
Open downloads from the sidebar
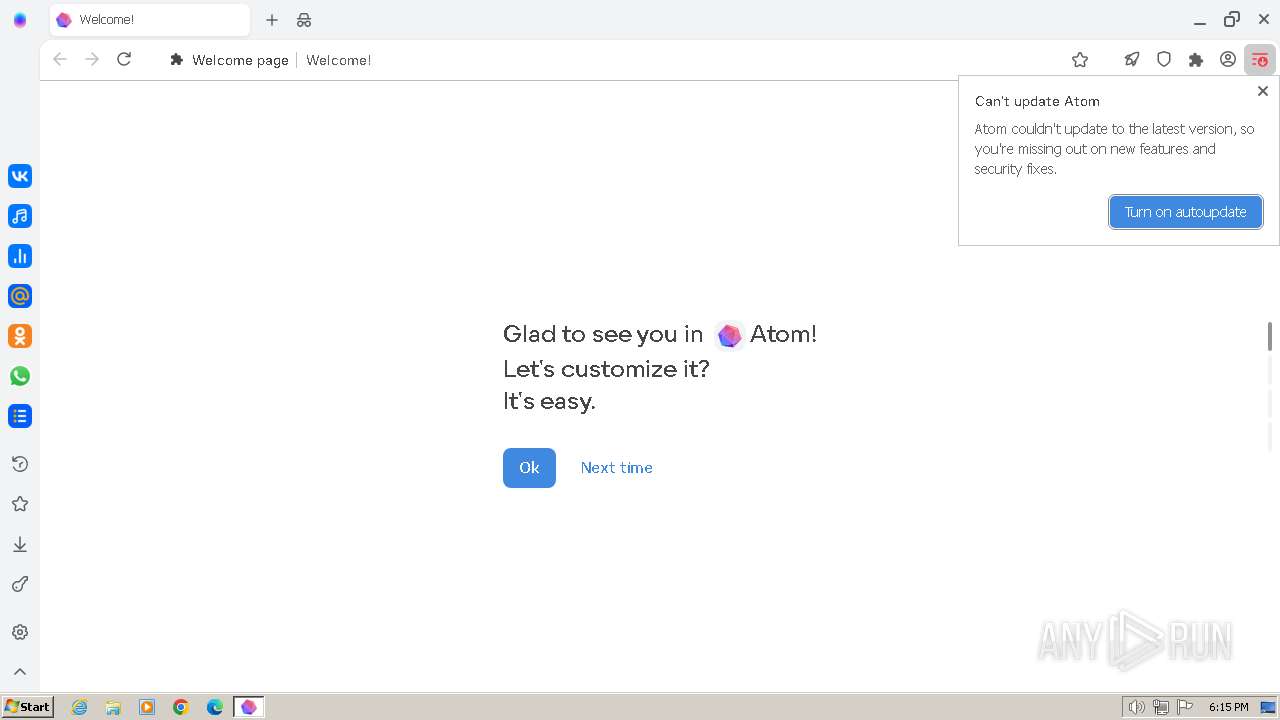(x=20, y=544)
